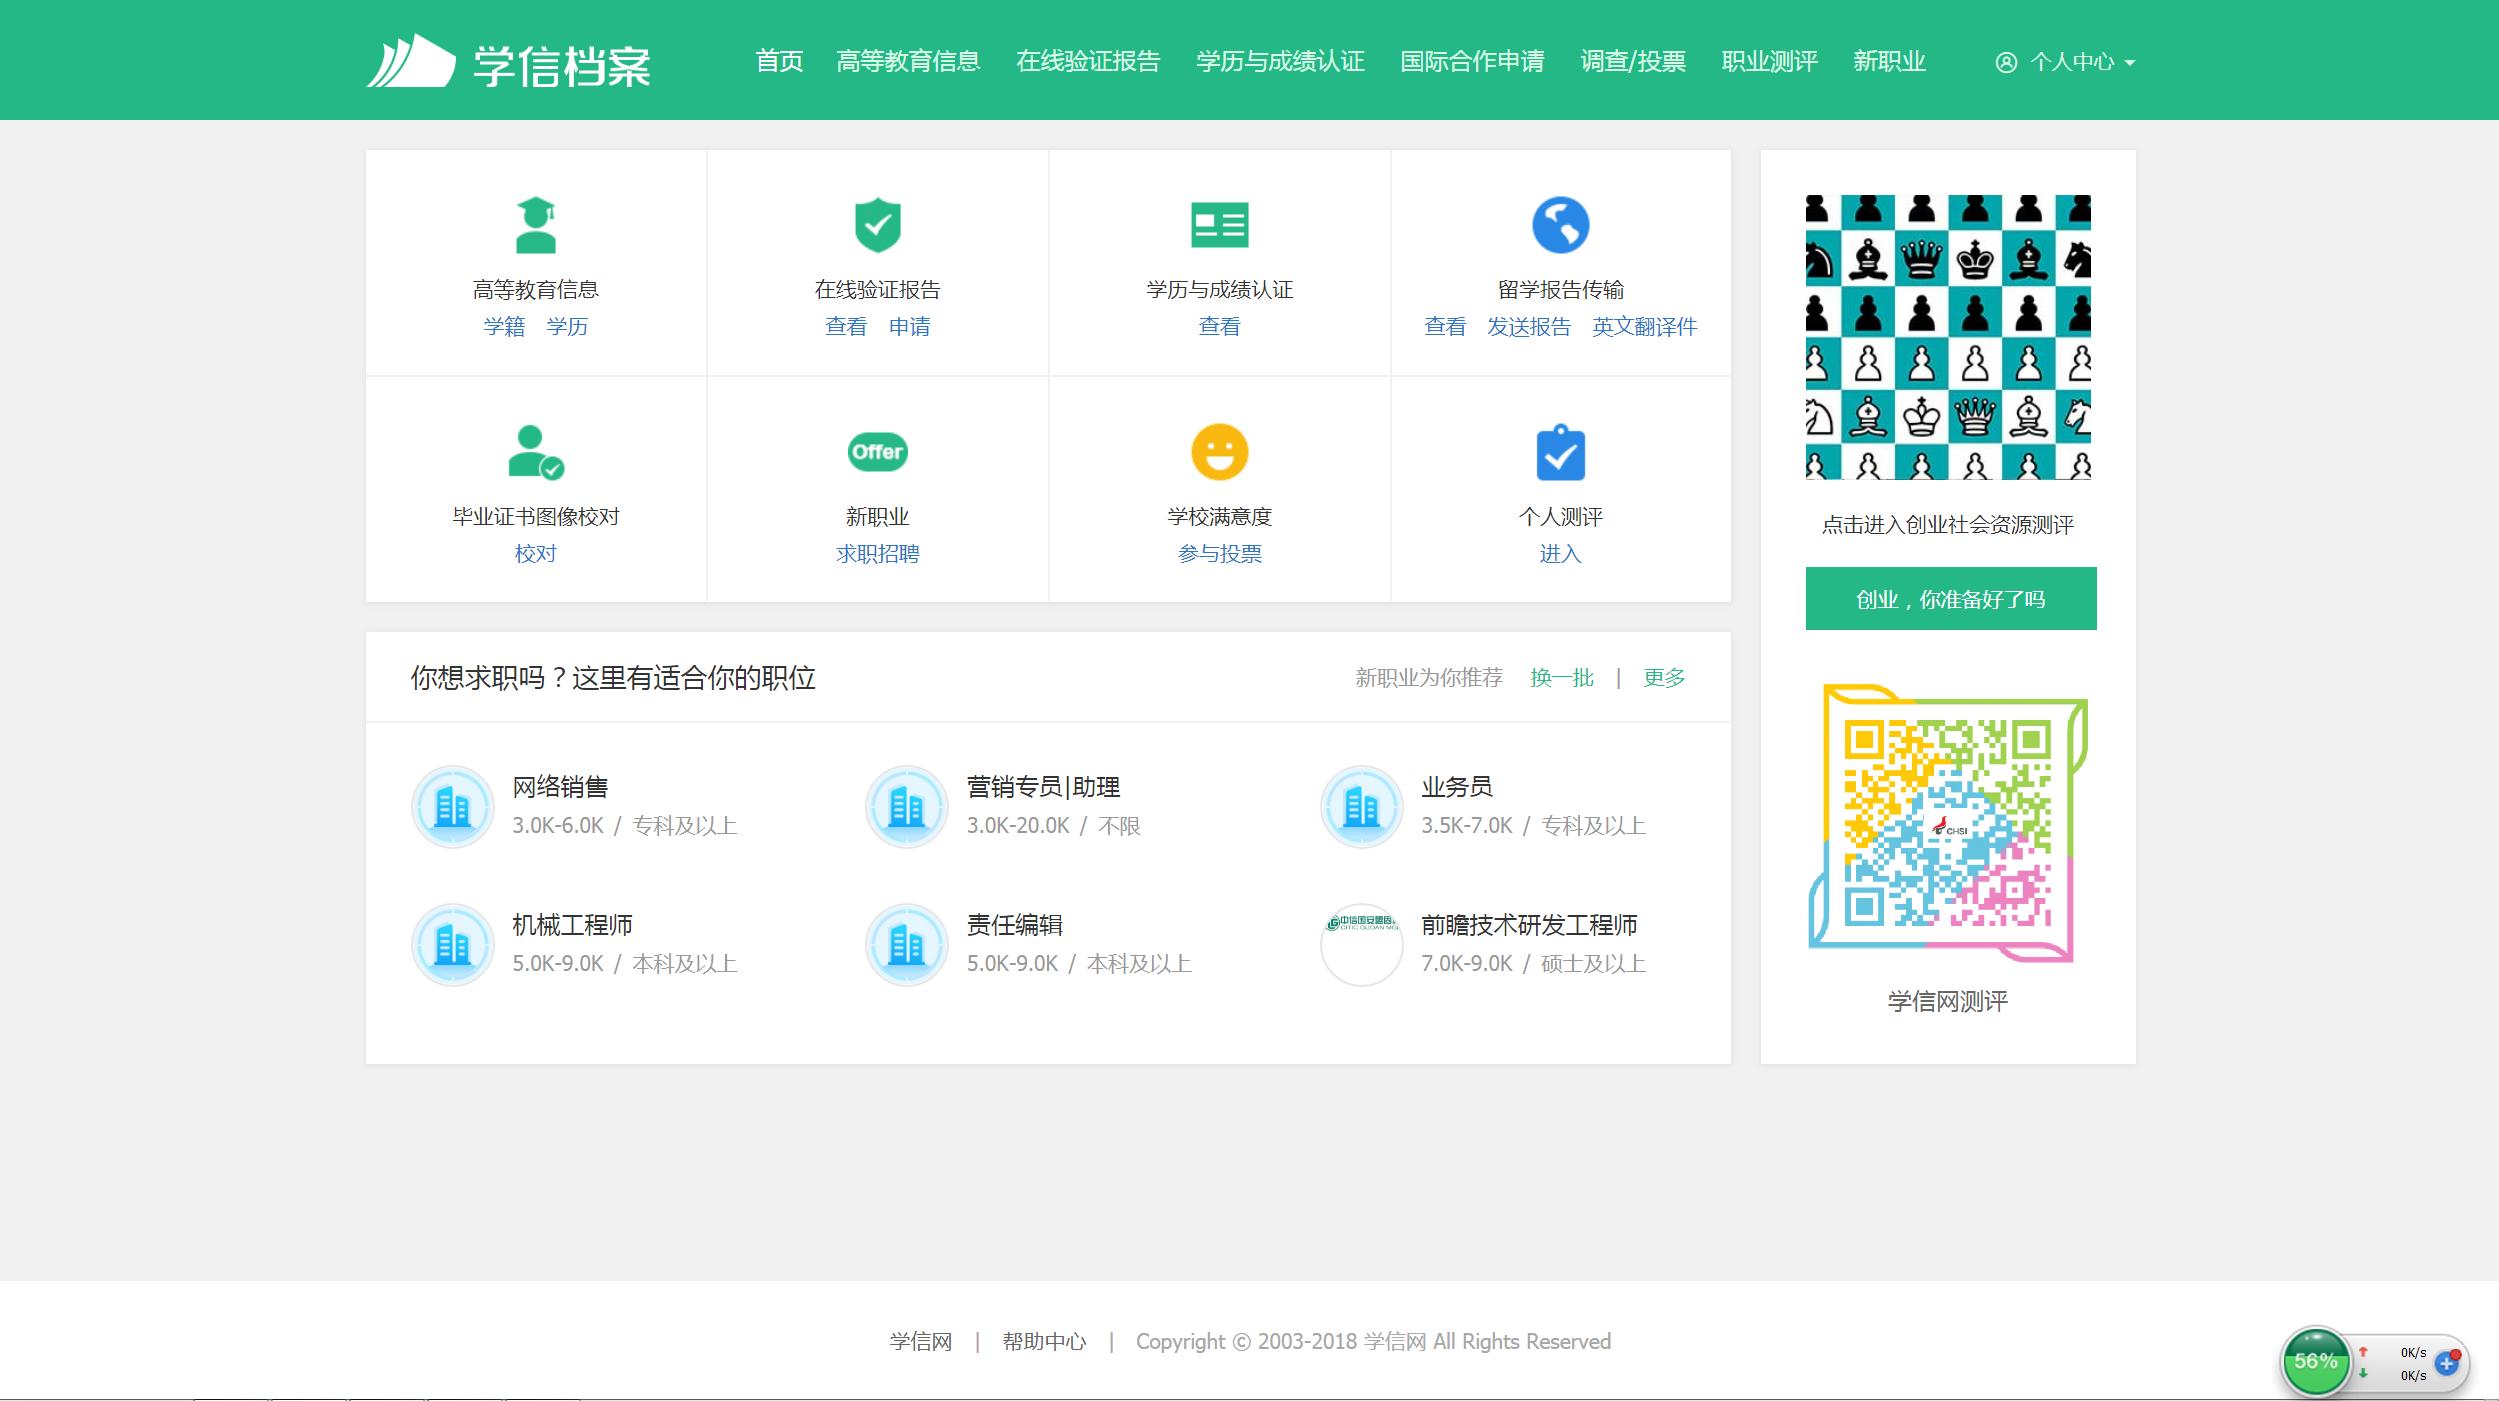Click 校对 under 毕业证书图像校对

(535, 553)
